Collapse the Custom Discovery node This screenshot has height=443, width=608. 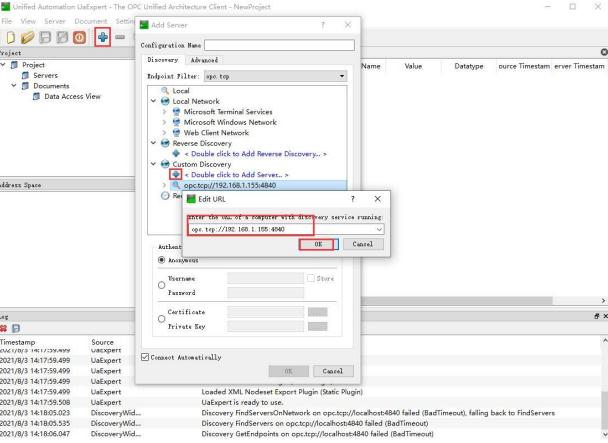(x=154, y=164)
